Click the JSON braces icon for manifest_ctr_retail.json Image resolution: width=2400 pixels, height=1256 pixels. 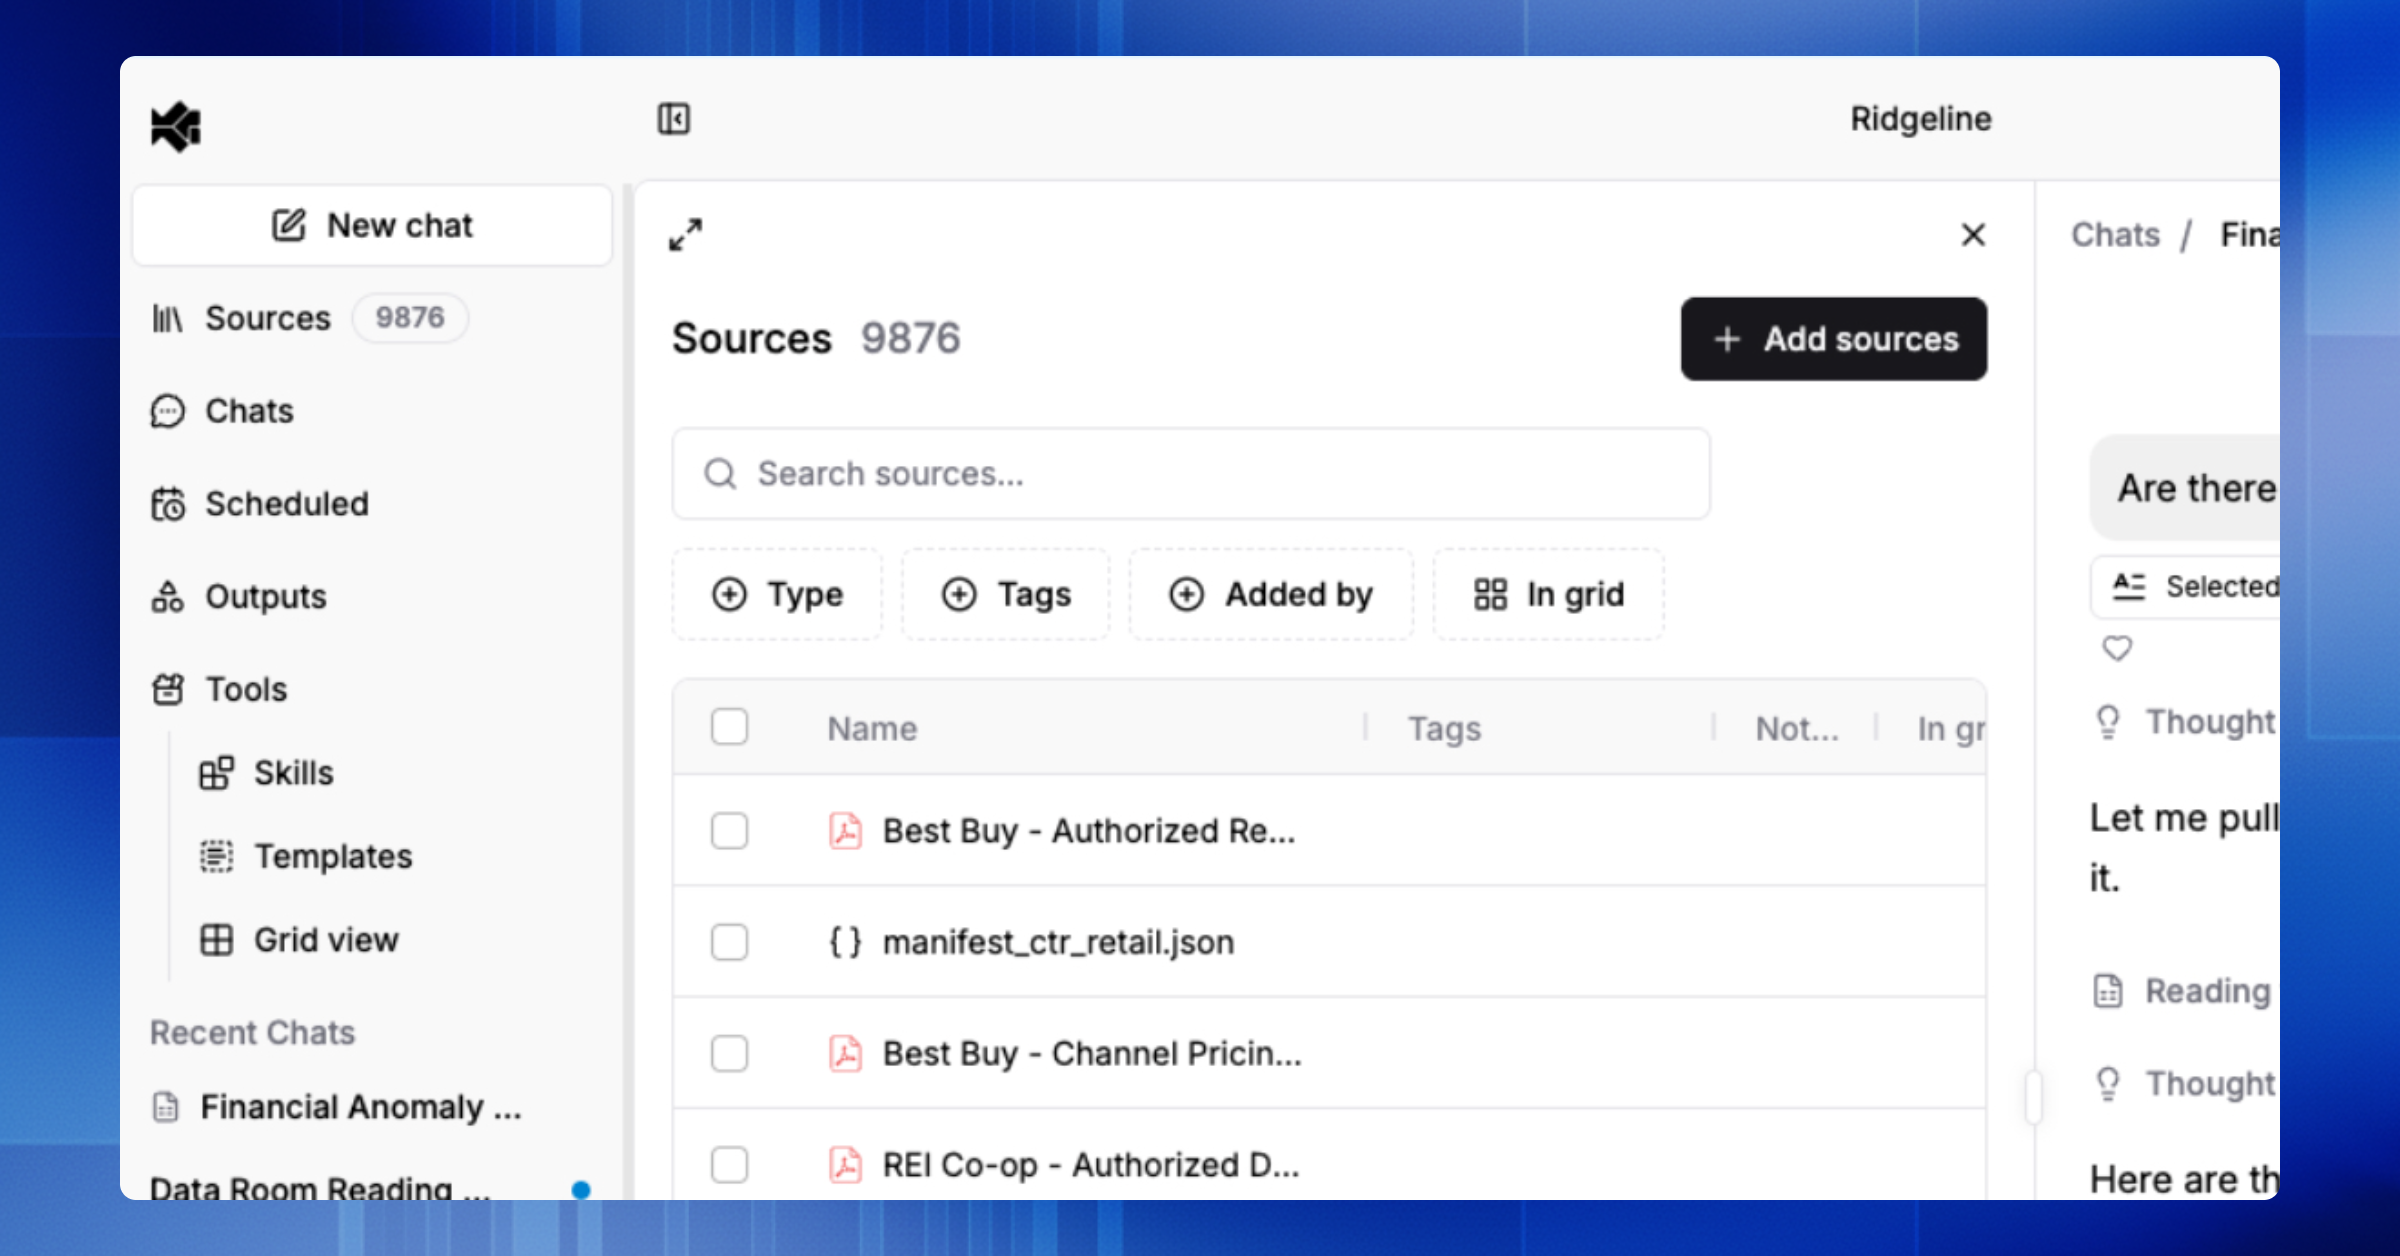coord(845,942)
